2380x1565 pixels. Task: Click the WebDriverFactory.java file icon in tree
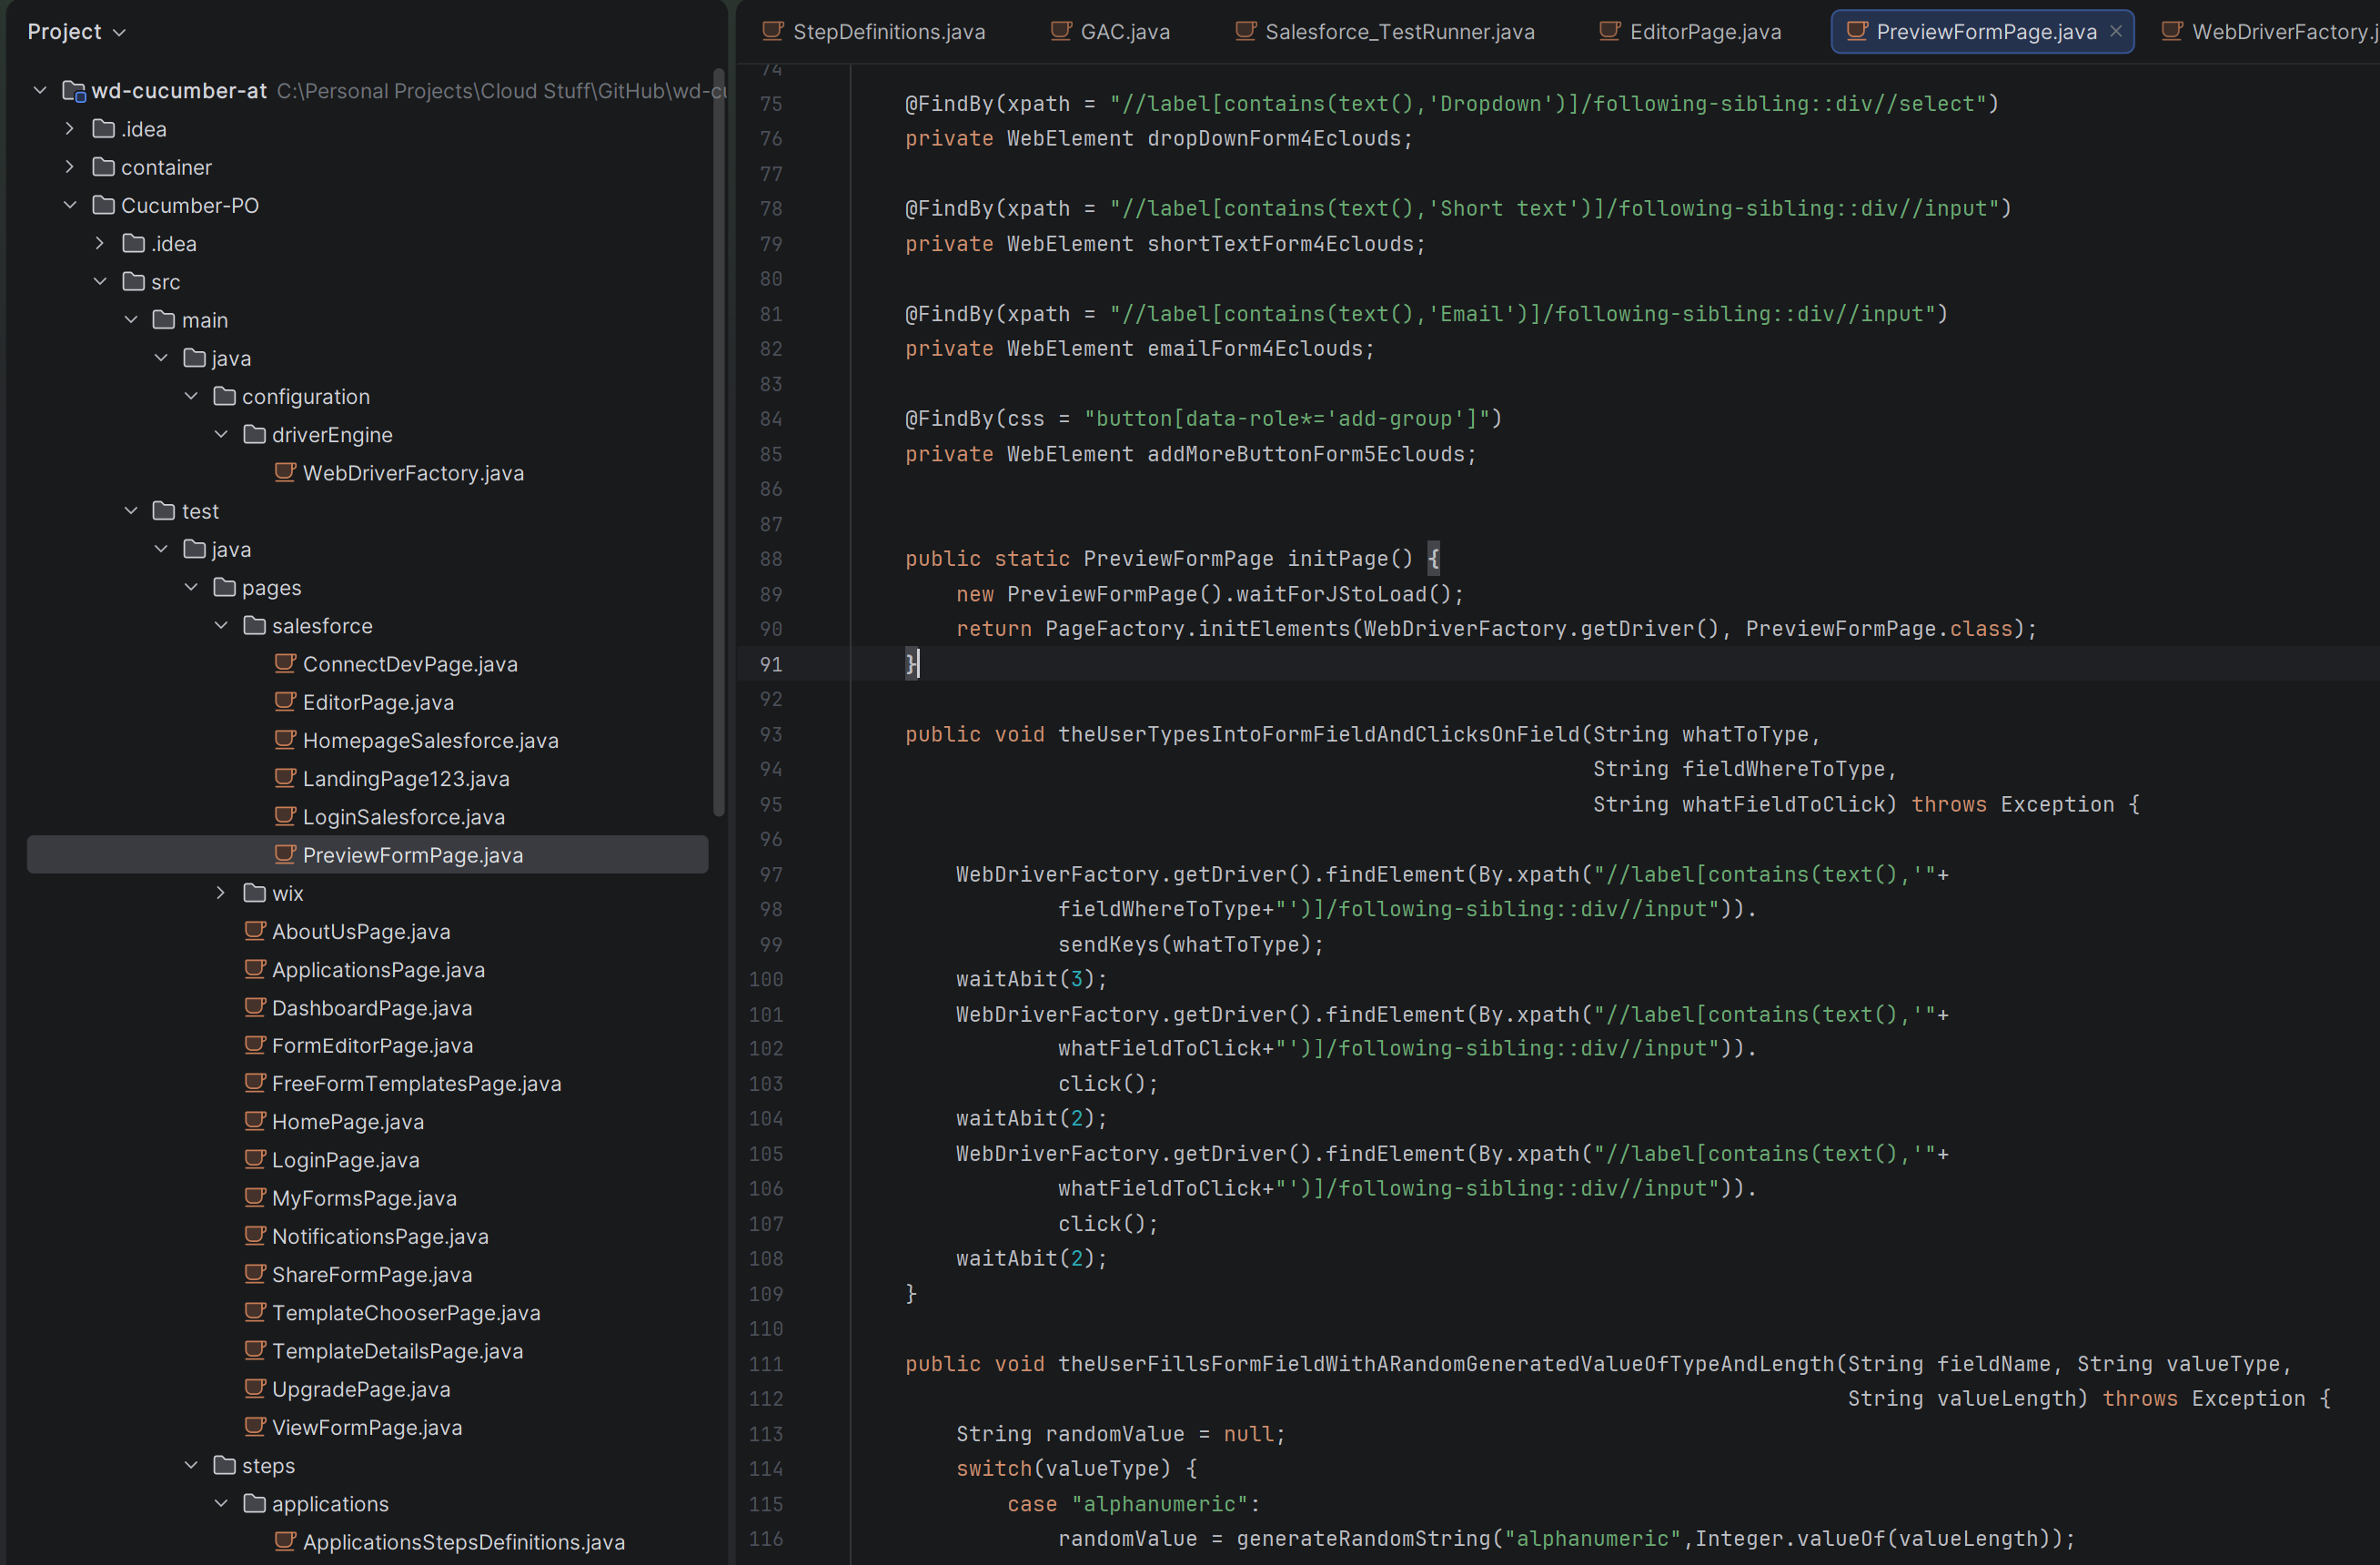[285, 472]
